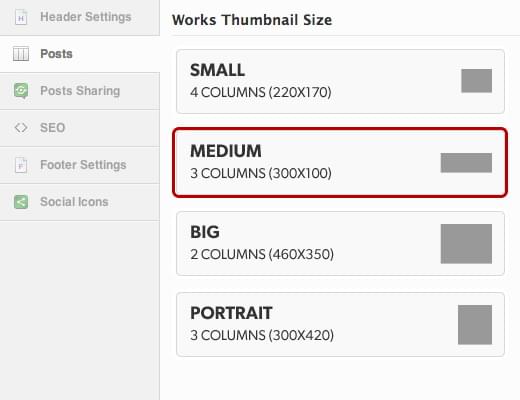Select the PORTRAIT 3 columns option
This screenshot has width=520, height=400.
coord(340,324)
